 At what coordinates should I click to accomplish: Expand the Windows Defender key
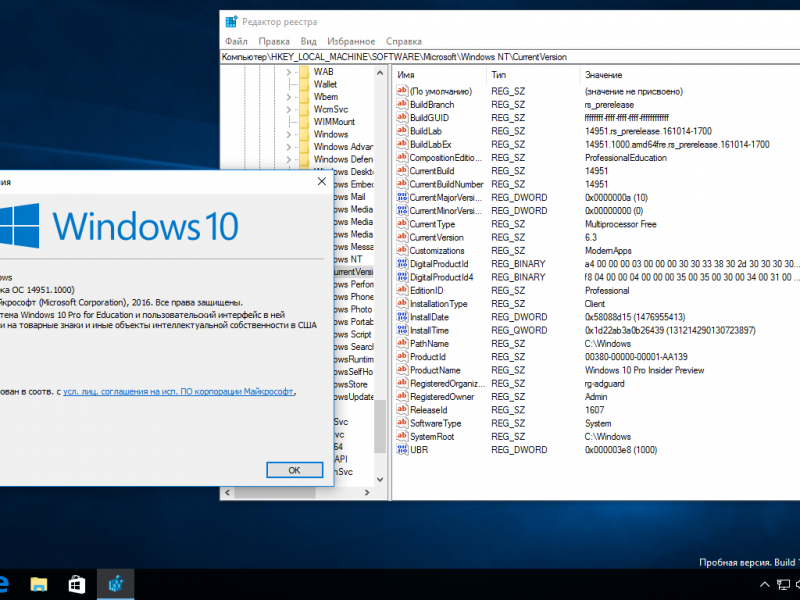(289, 159)
